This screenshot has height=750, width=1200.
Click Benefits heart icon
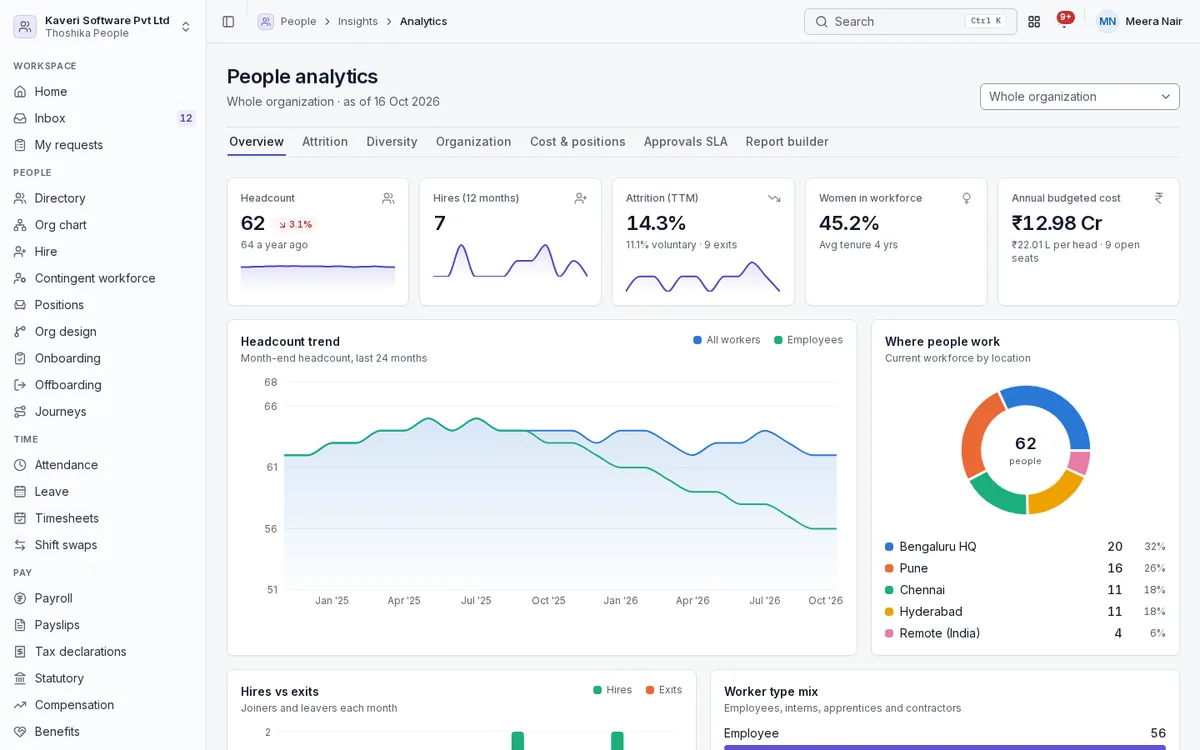tap(20, 732)
